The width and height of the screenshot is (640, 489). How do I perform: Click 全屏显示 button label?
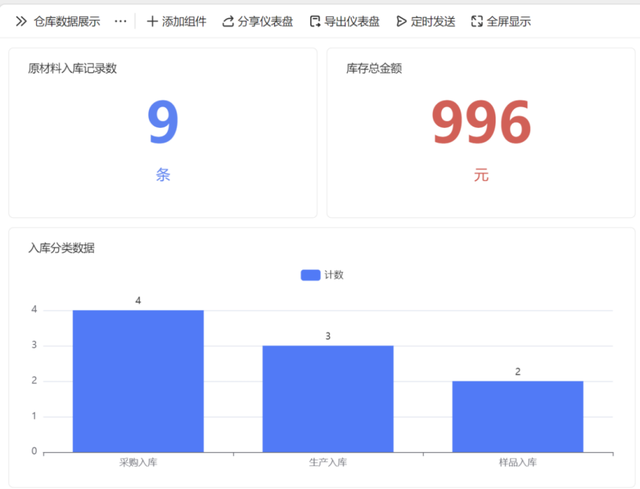[x=509, y=21]
